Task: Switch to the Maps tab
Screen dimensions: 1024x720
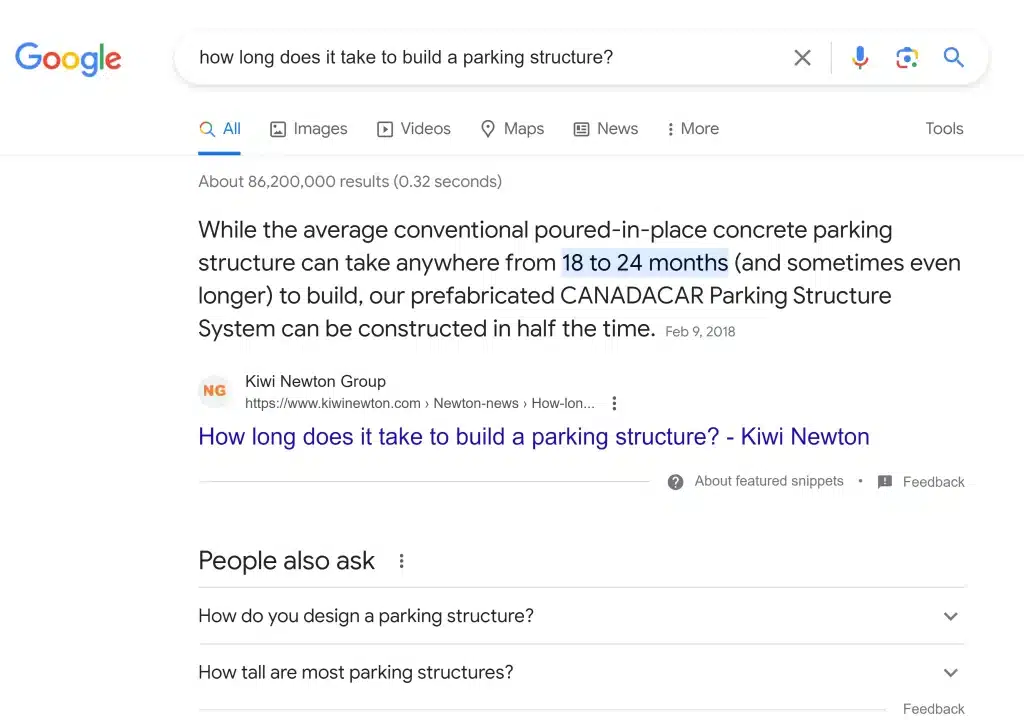Action: coord(512,129)
